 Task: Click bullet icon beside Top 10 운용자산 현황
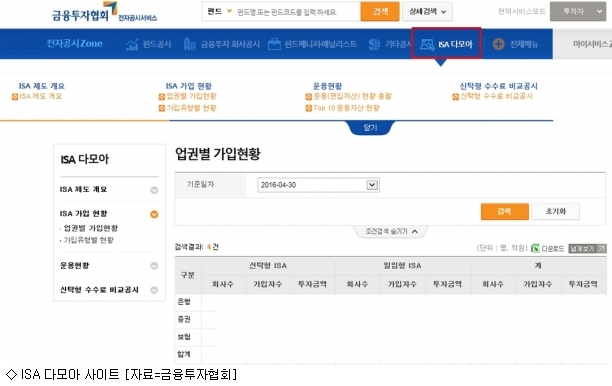click(309, 108)
